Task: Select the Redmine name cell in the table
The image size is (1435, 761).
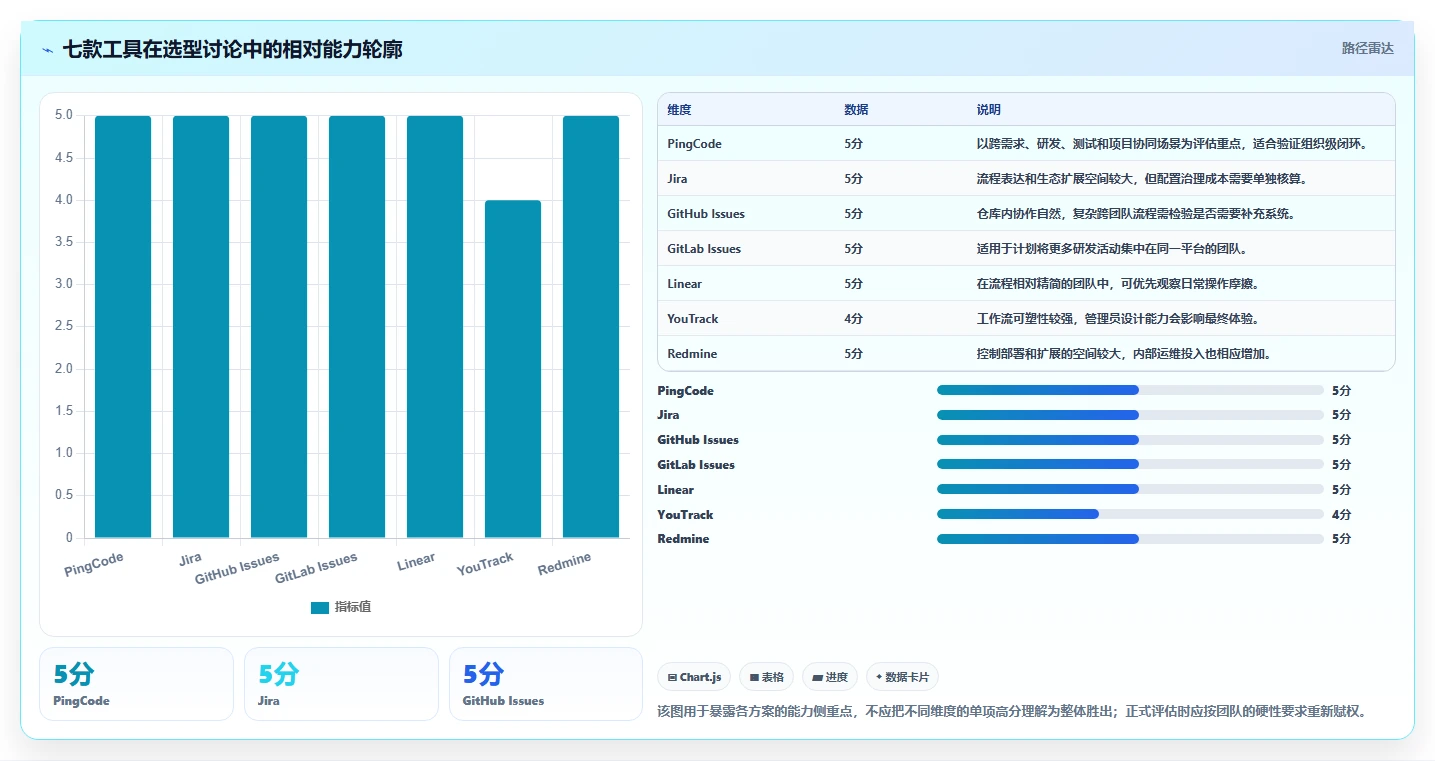Action: [692, 354]
